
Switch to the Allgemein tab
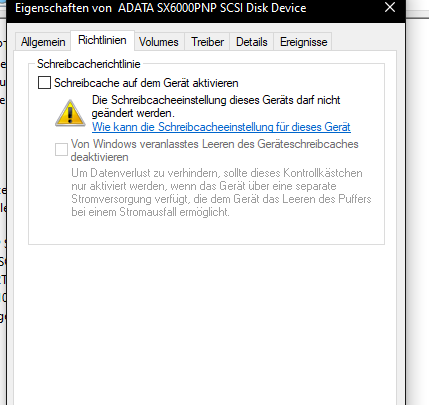(43, 42)
